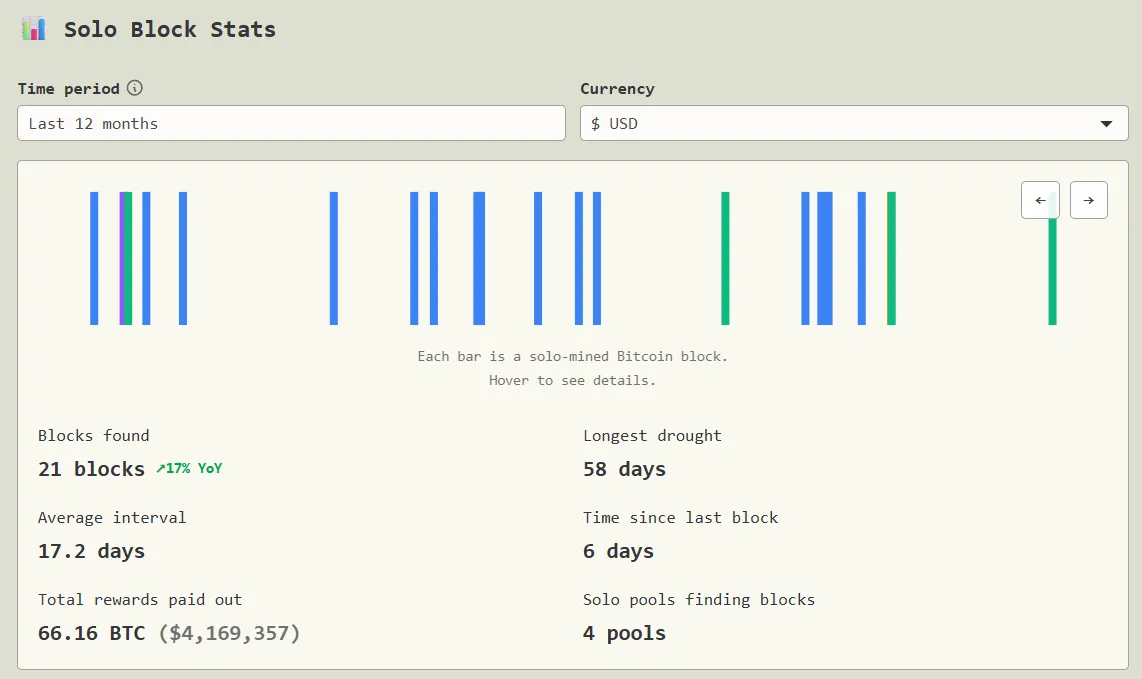Screen dimensions: 1142x679
Task: Select the Total rewards paid out amount
Action: [x=168, y=632]
